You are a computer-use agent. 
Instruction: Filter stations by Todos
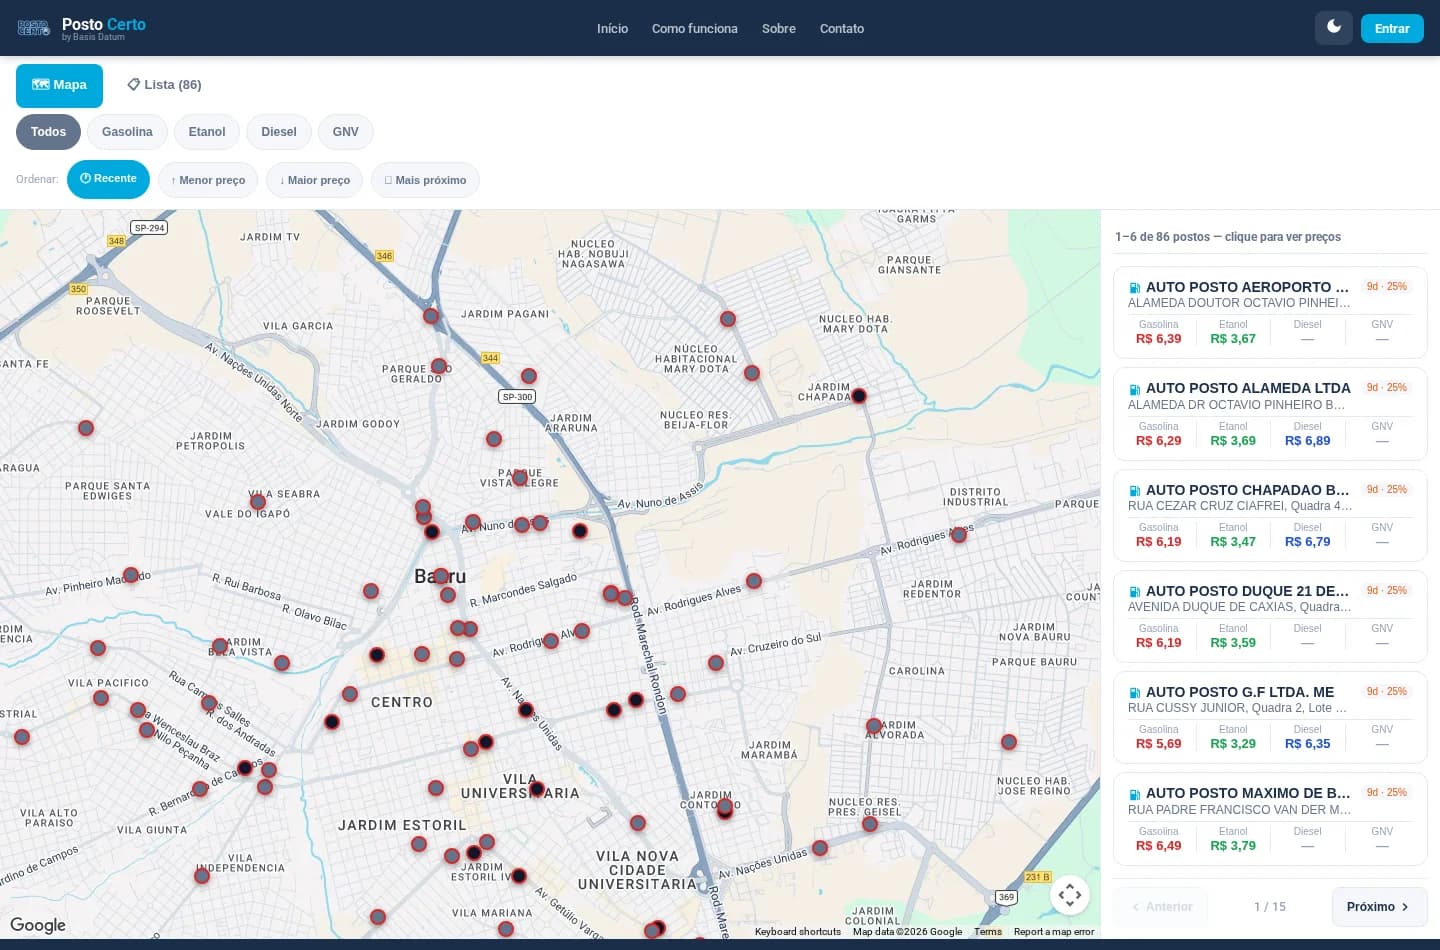tap(48, 132)
